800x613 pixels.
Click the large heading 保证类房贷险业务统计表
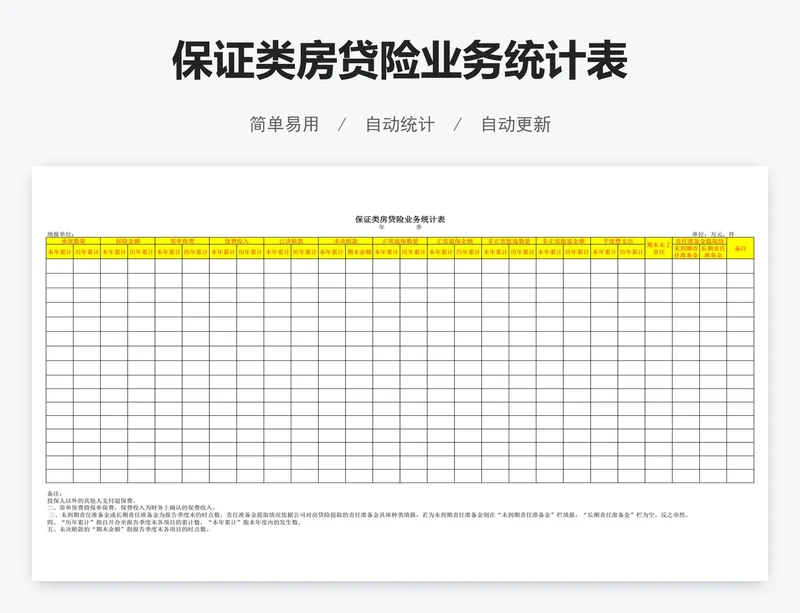pos(400,61)
